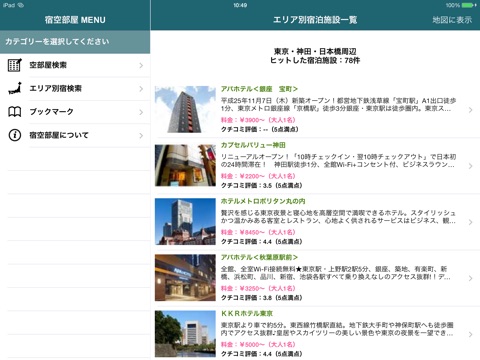Open KKRホテル東京 title link

click(247, 313)
